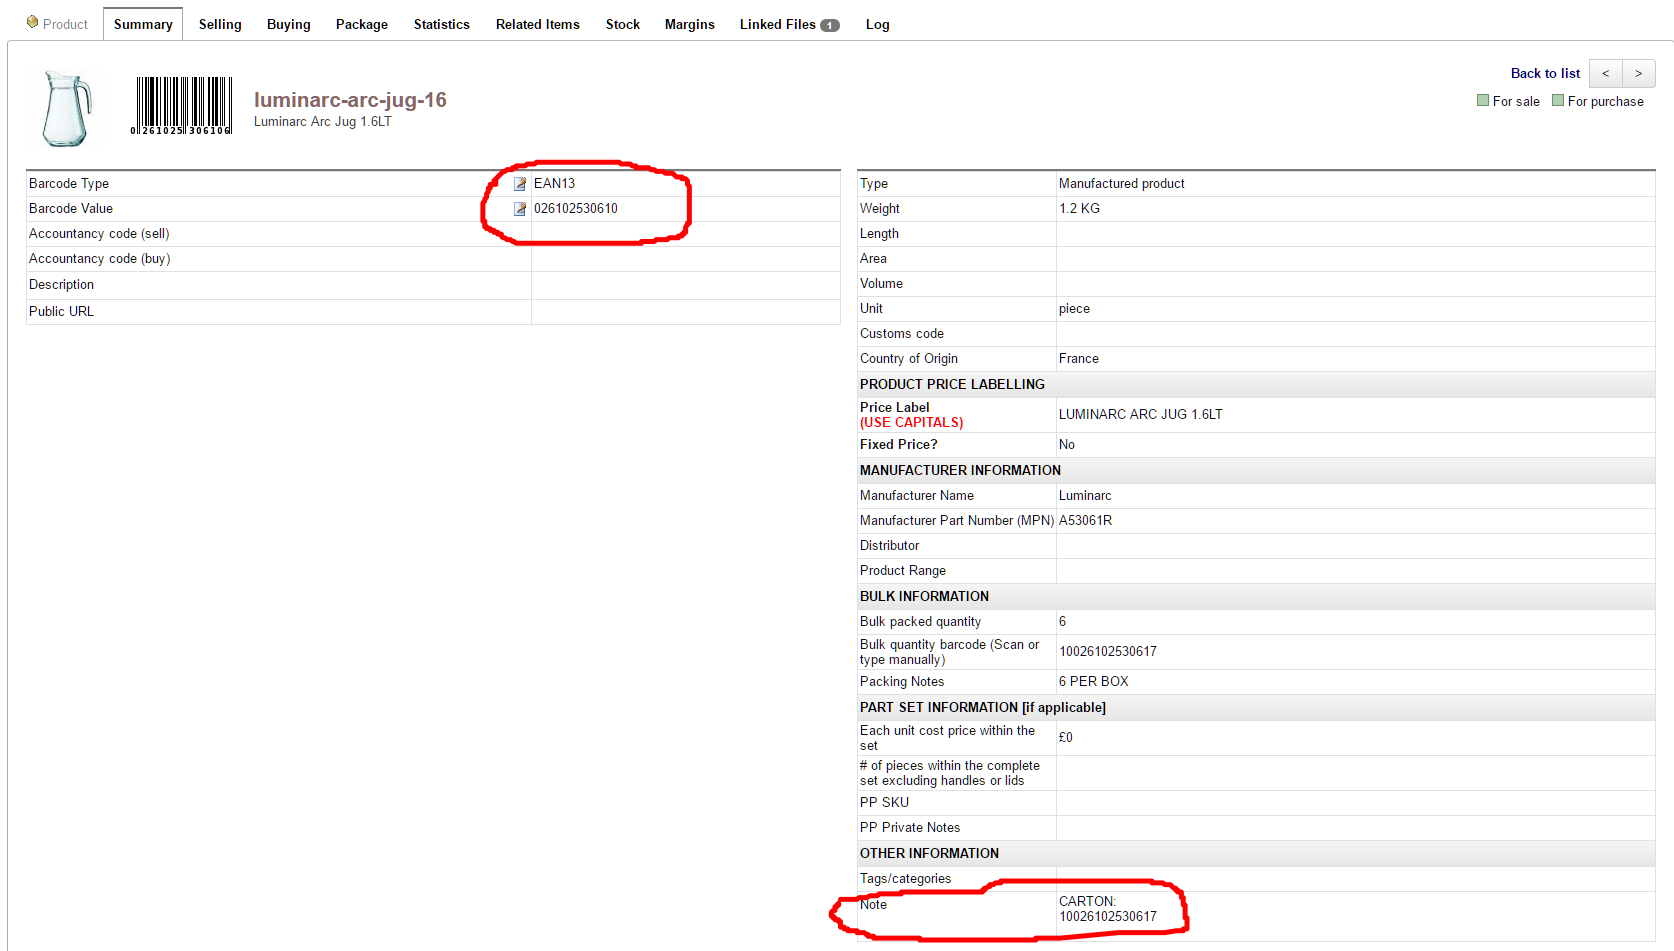Open the Log tab
1674x951 pixels.
coord(877,25)
